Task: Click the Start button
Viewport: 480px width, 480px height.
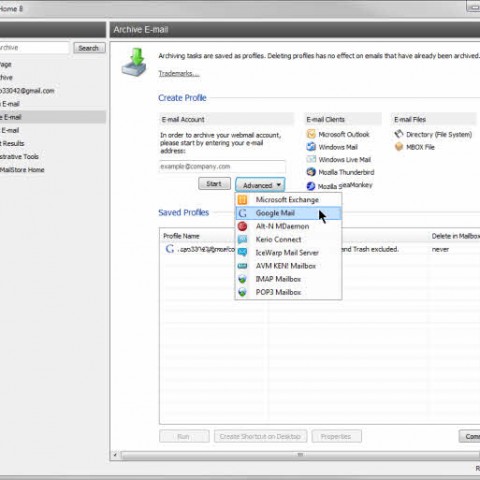Action: 214,184
